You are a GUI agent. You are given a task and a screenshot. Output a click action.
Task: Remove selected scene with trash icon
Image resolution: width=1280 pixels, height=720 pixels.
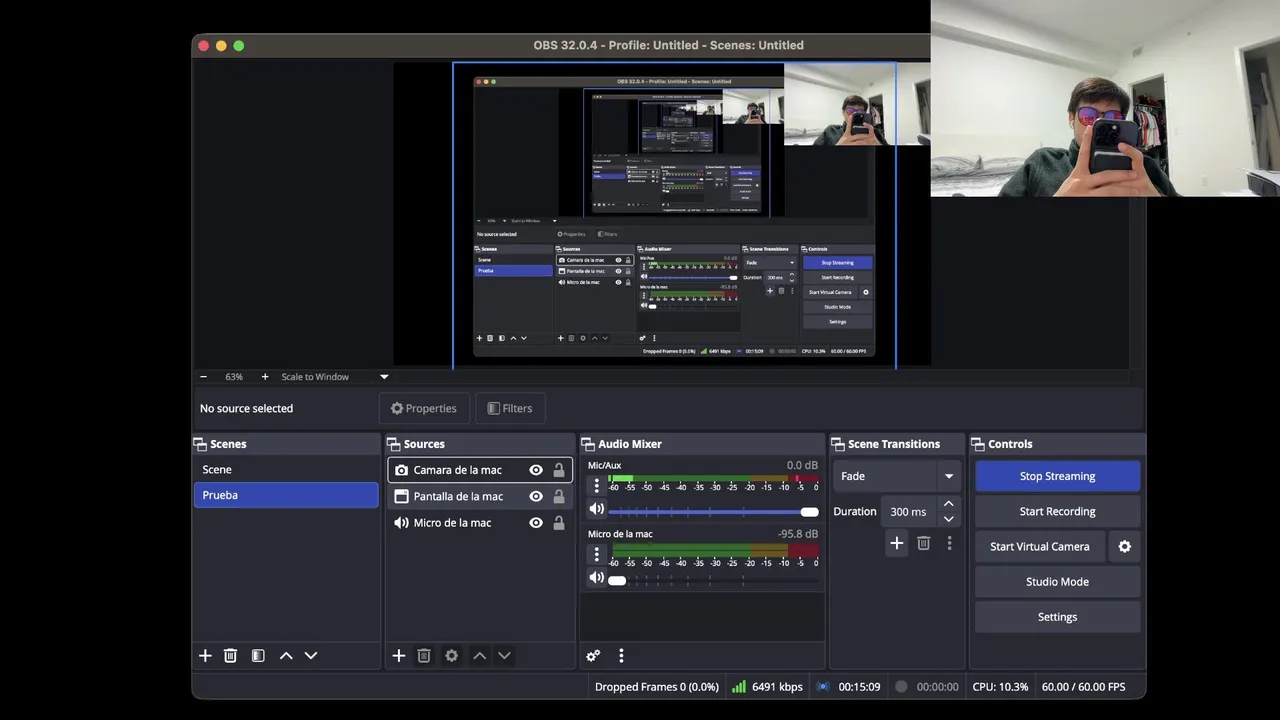(230, 656)
